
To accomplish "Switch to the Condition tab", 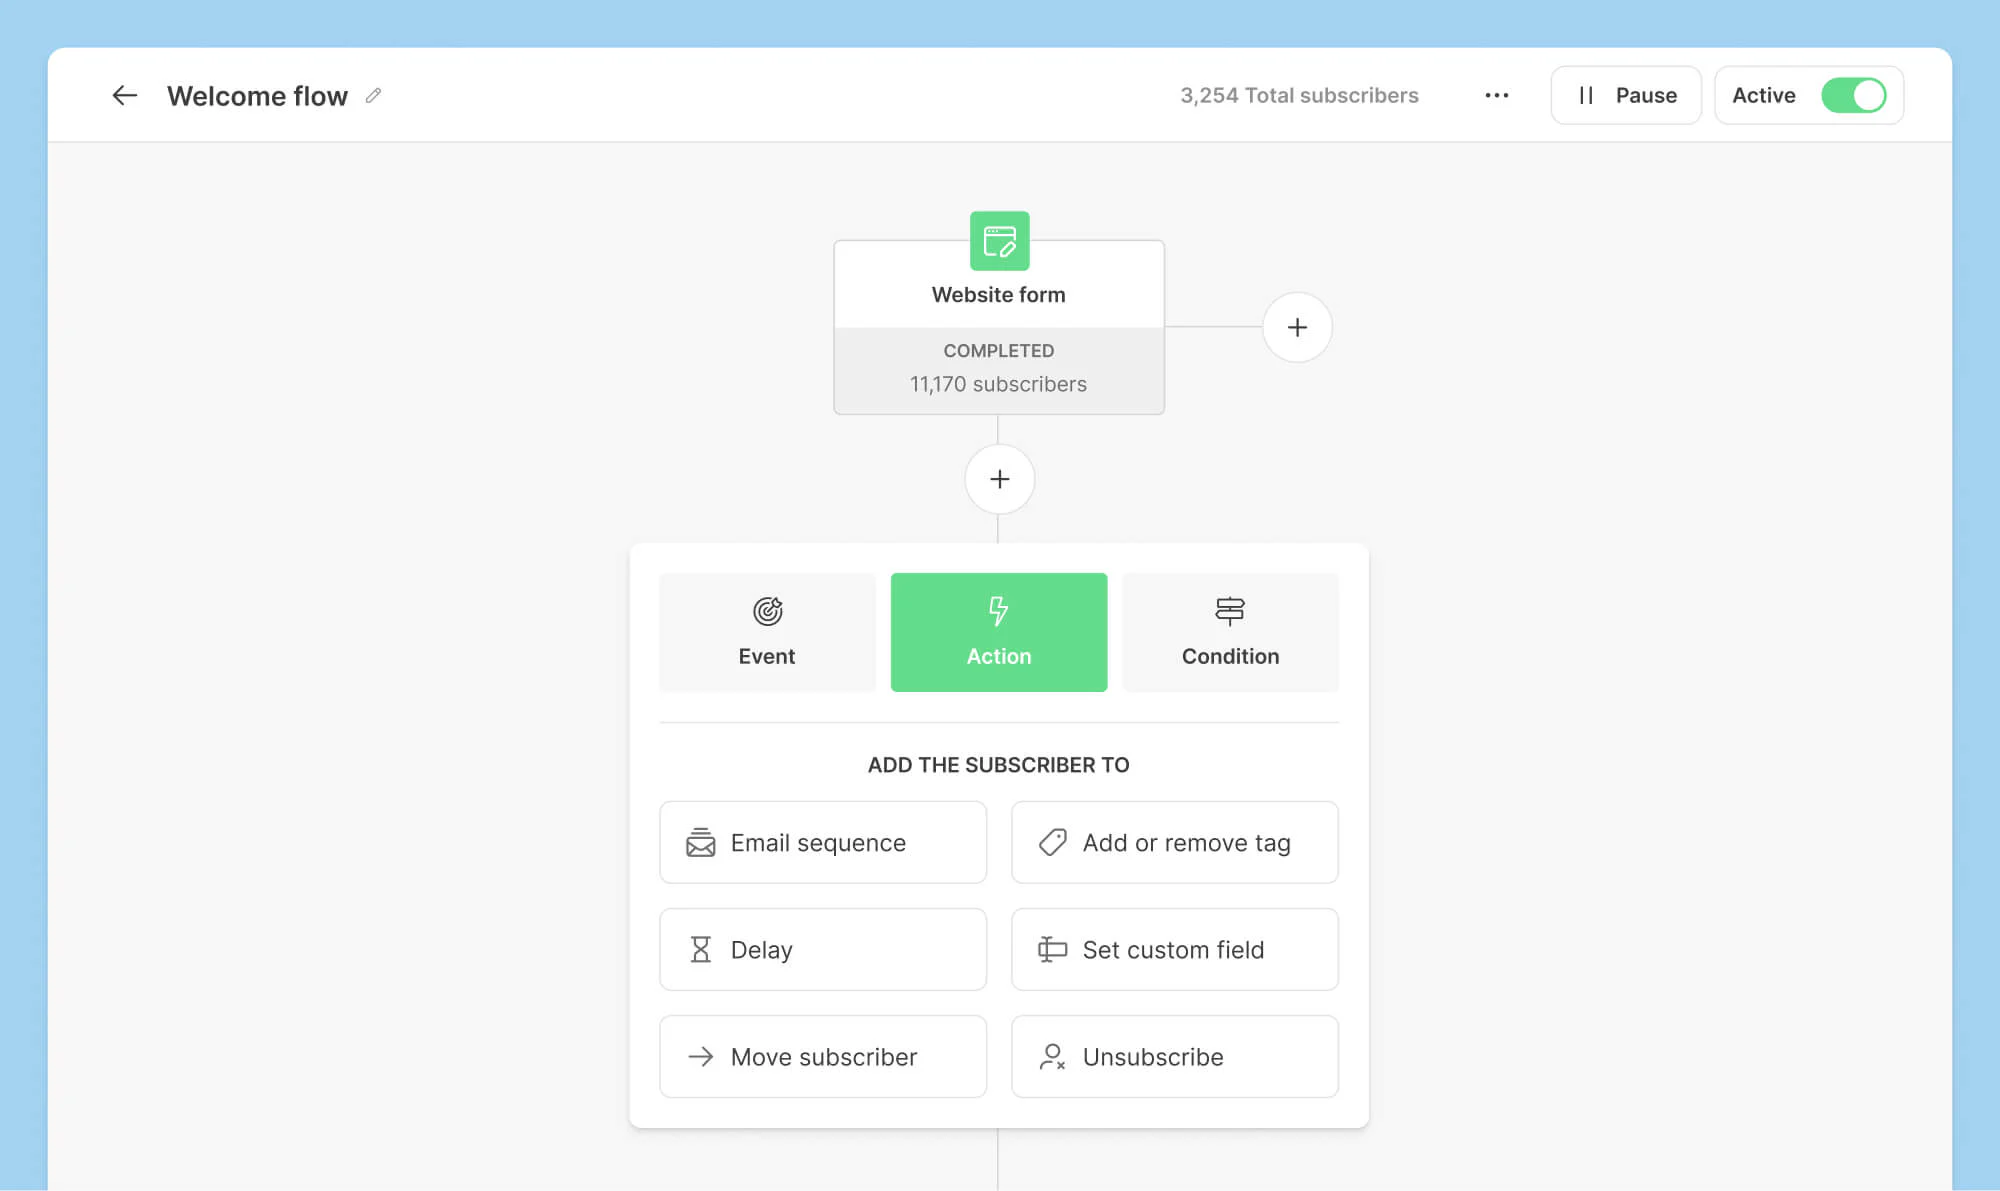I will pyautogui.click(x=1230, y=632).
